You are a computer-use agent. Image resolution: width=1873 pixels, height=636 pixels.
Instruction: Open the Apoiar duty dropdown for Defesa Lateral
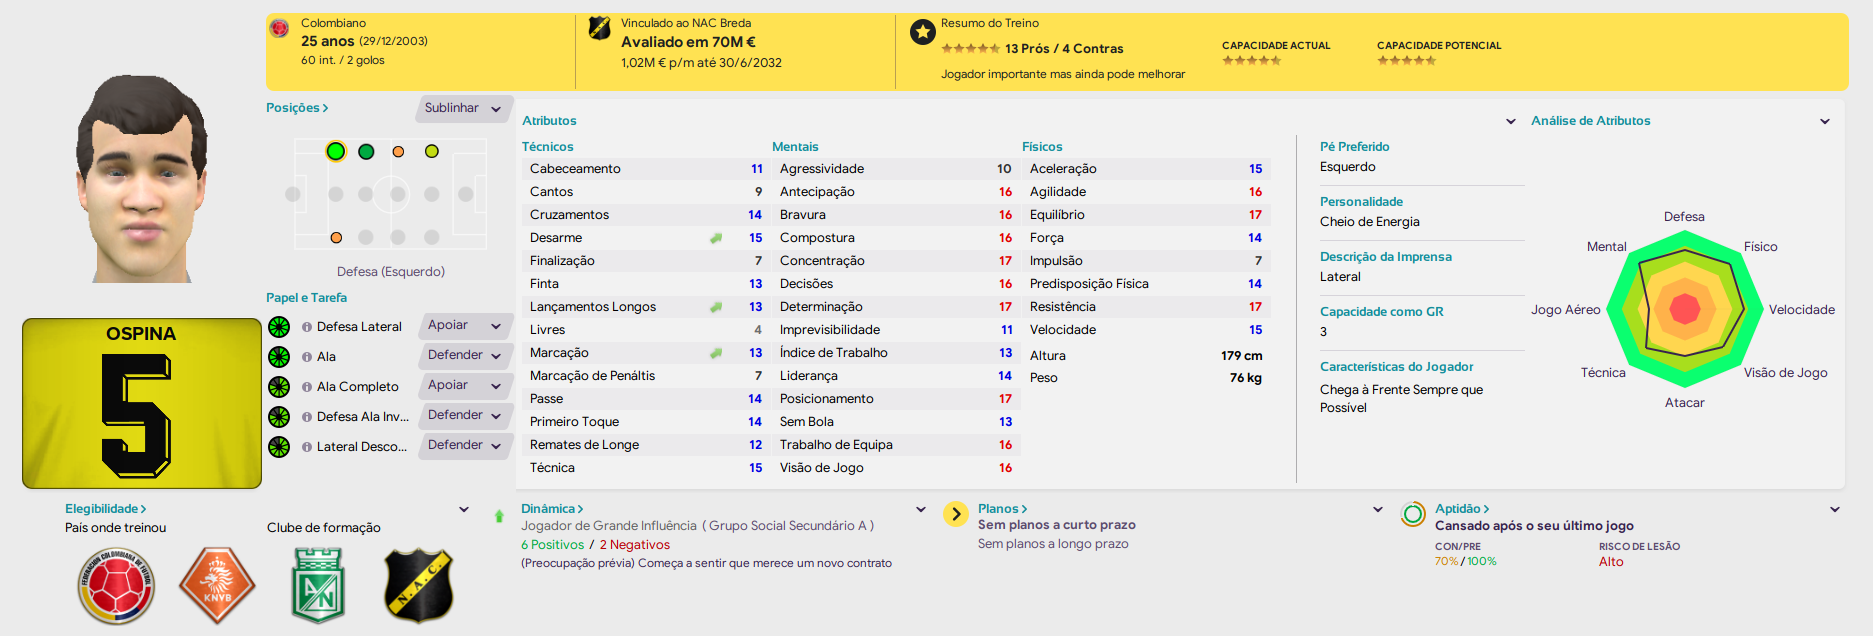click(x=465, y=325)
